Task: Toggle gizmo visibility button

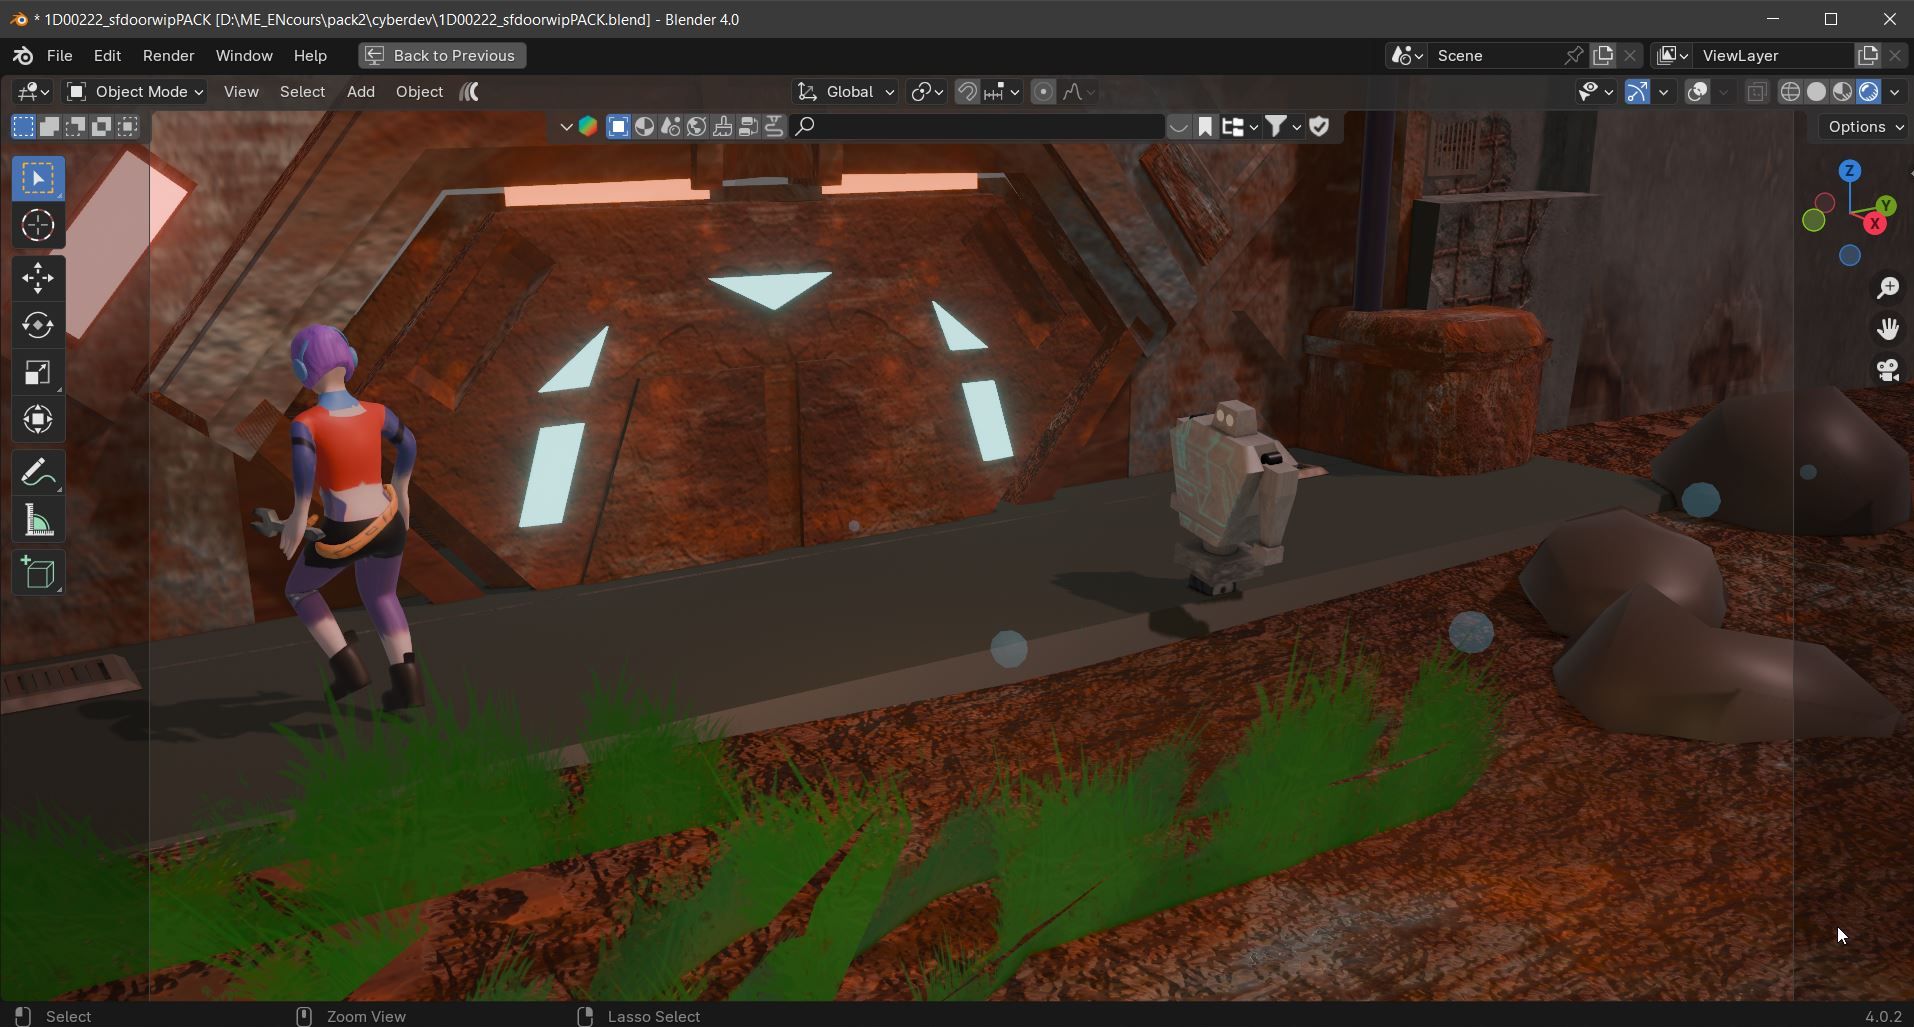Action: [1637, 92]
